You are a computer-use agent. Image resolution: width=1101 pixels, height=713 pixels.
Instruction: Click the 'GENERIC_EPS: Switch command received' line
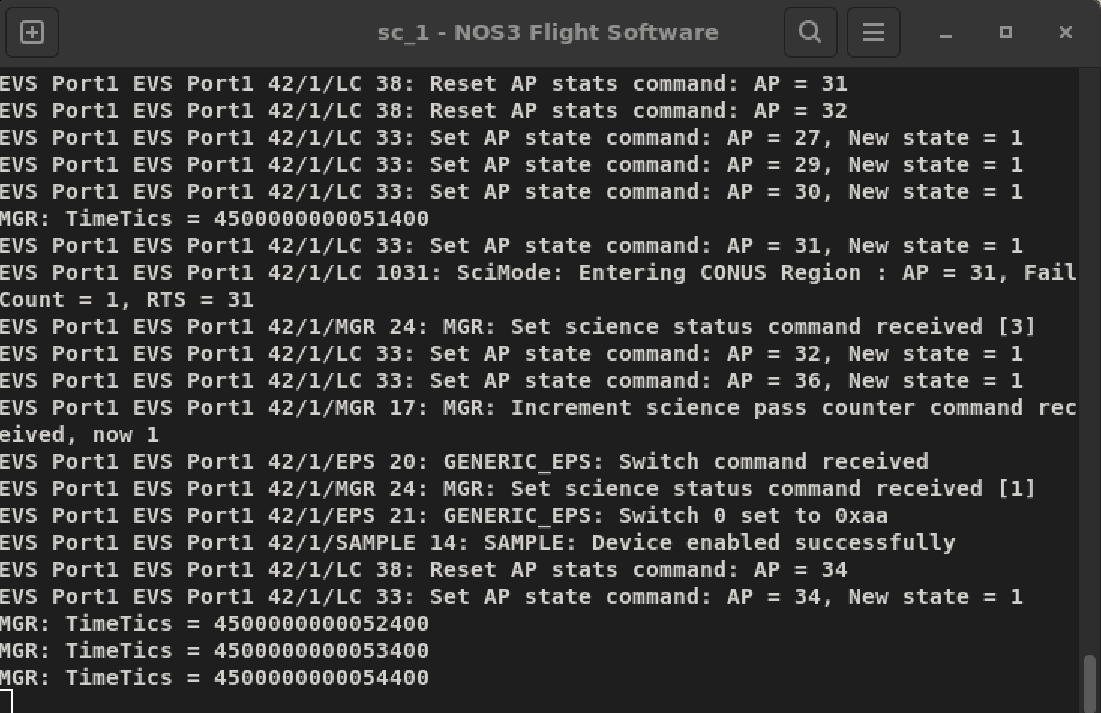[x=464, y=462]
